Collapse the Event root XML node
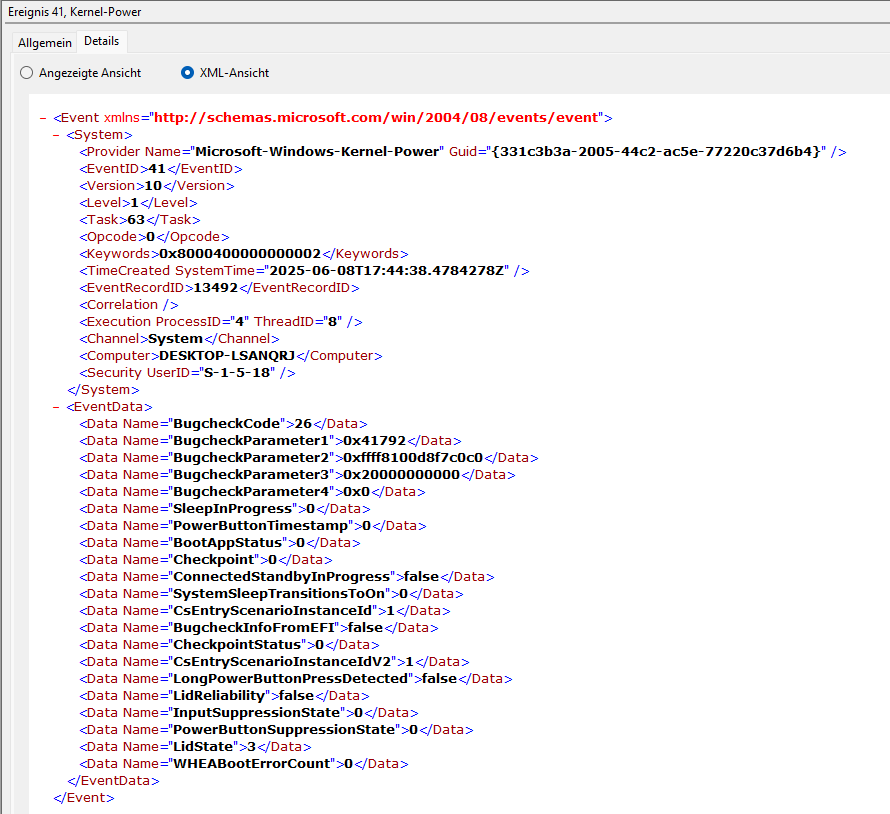The width and height of the screenshot is (890, 814). click(43, 118)
